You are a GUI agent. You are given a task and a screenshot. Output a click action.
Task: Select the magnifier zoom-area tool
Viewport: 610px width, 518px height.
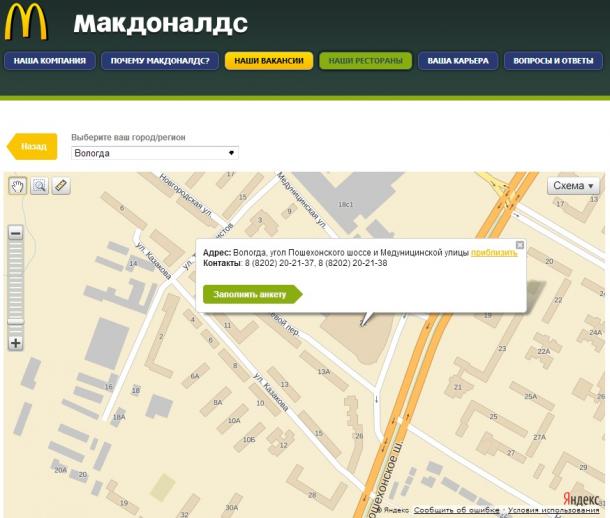[39, 186]
